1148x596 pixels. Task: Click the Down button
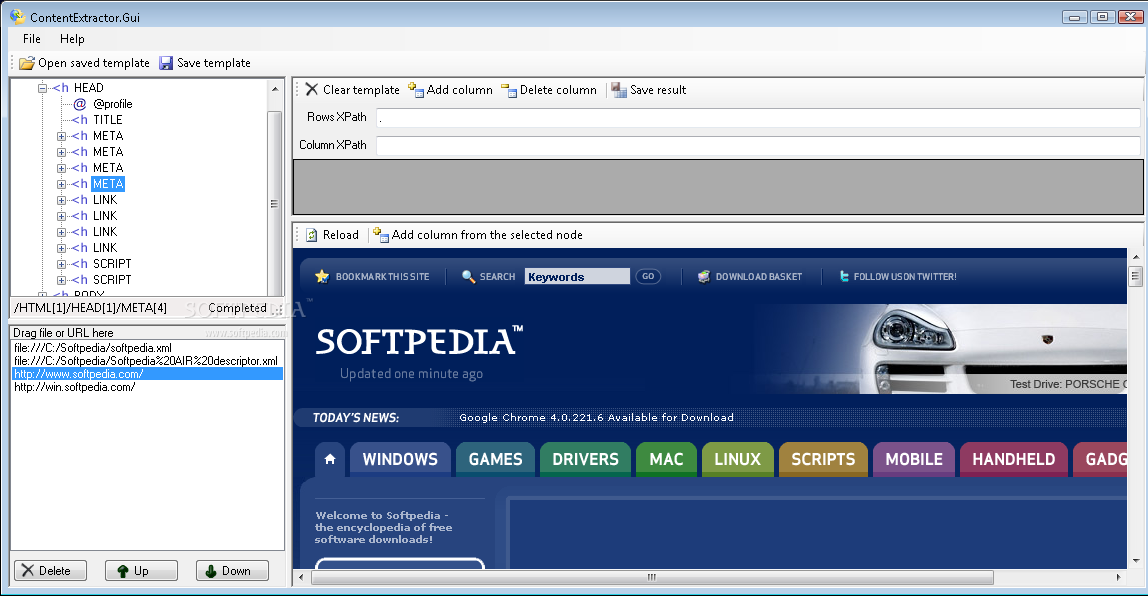click(x=232, y=570)
